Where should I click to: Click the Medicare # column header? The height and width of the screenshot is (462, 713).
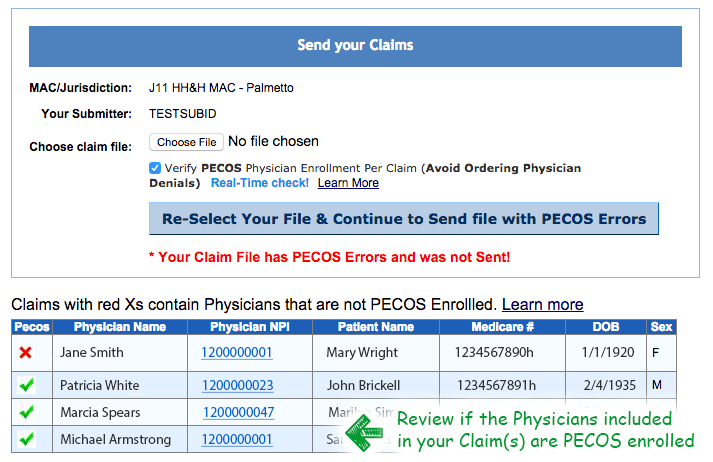(502, 327)
